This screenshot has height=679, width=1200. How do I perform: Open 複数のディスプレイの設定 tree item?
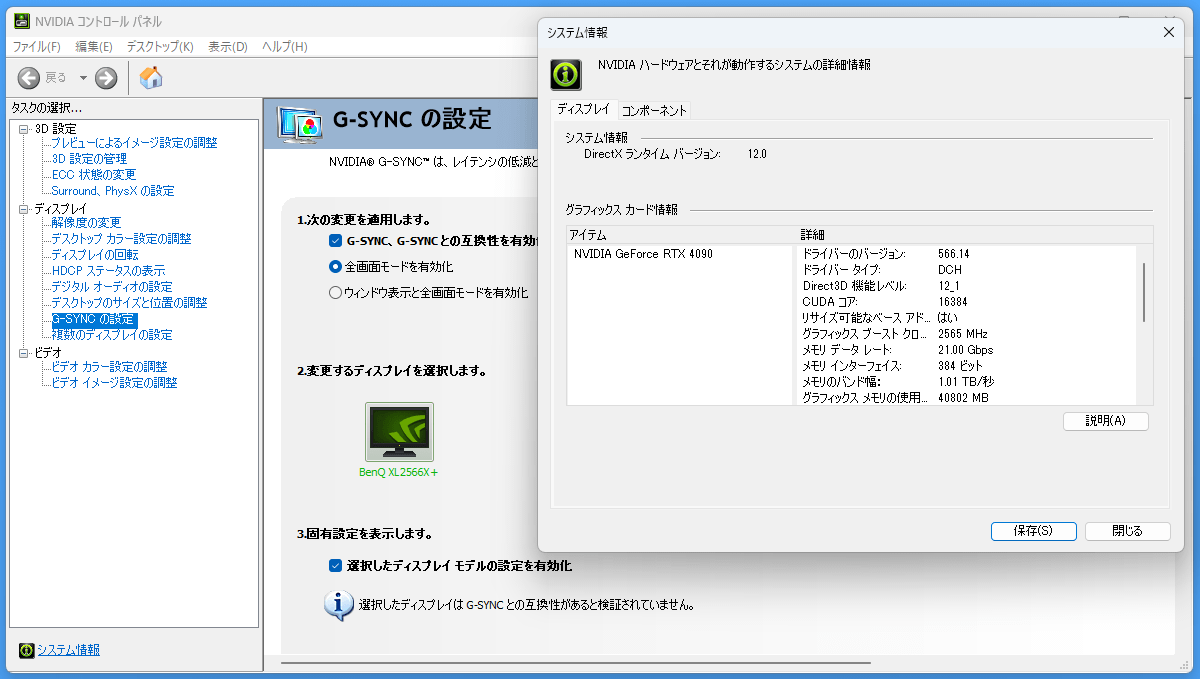[112, 335]
